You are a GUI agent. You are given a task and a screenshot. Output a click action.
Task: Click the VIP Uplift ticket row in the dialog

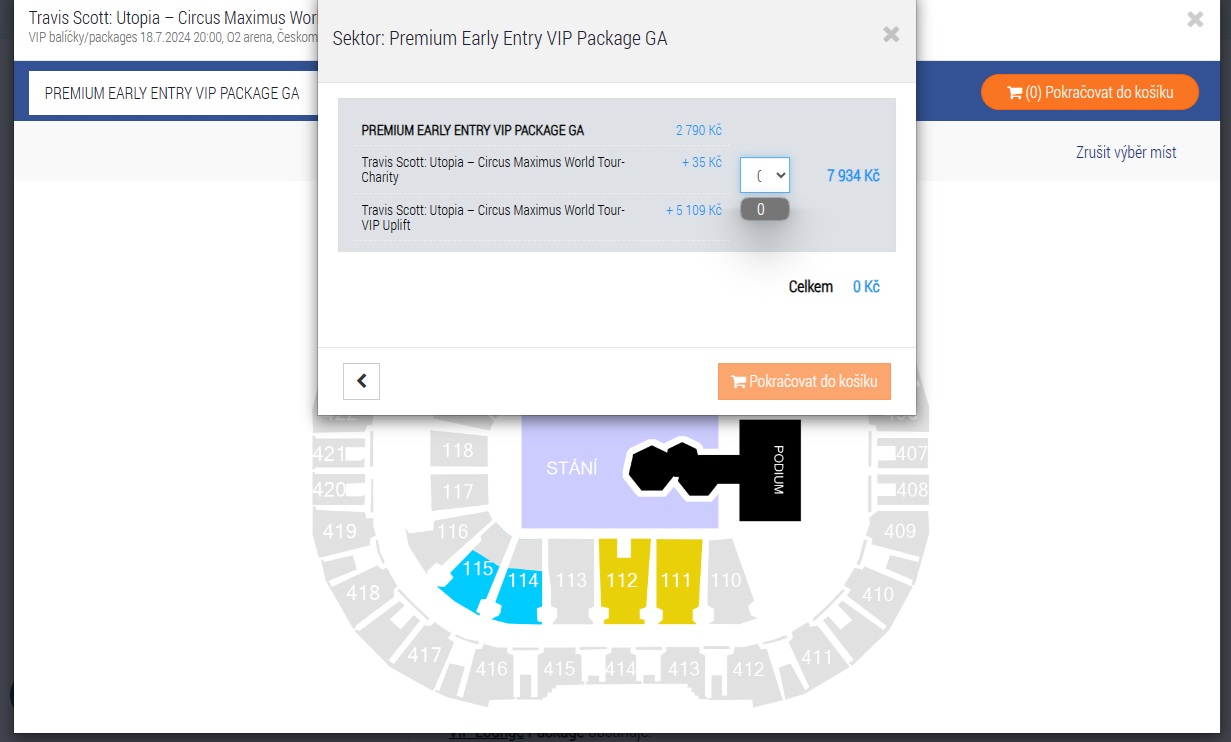(x=493, y=217)
